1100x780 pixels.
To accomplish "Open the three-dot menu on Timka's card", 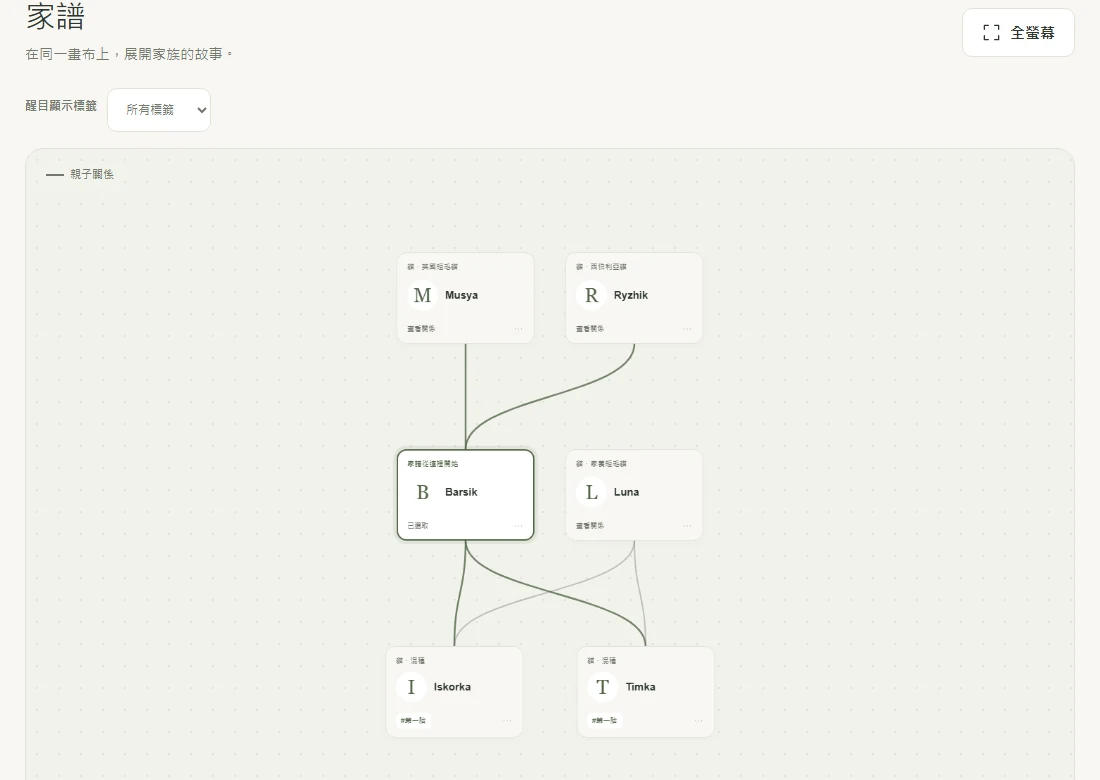I will [699, 720].
